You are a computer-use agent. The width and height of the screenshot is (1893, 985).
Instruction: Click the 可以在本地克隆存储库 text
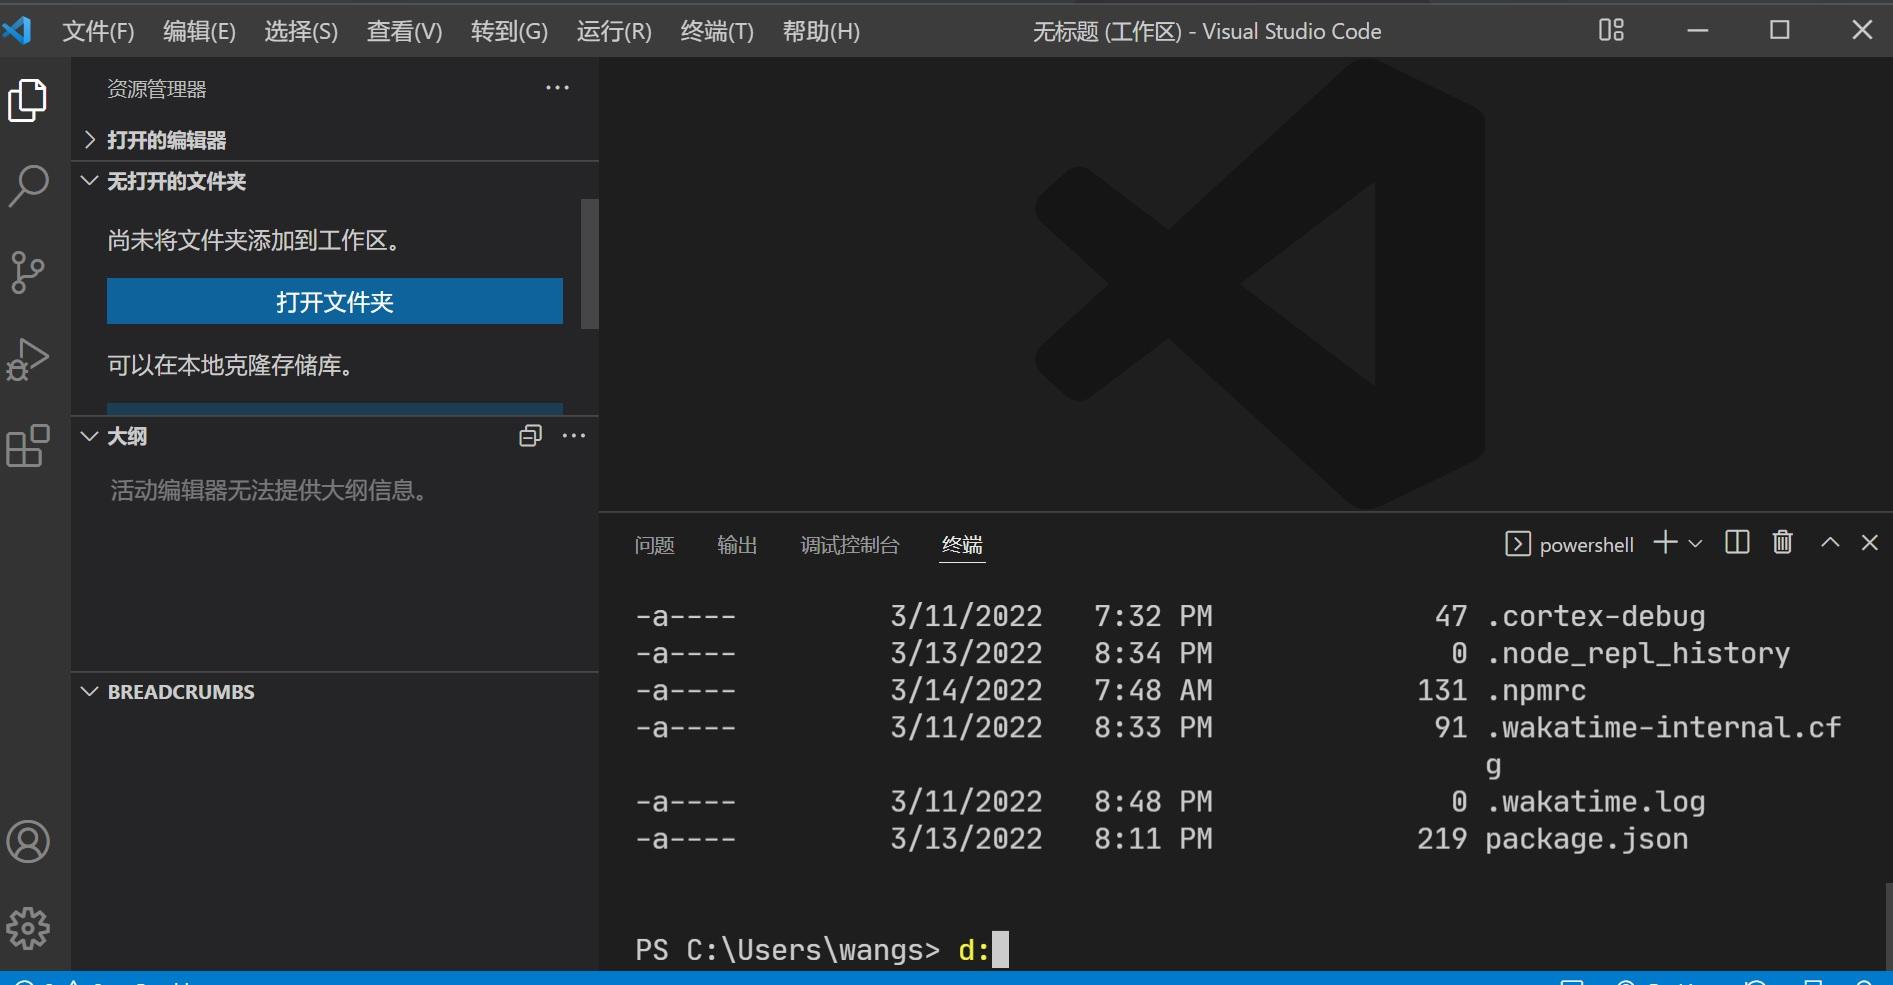click(230, 365)
